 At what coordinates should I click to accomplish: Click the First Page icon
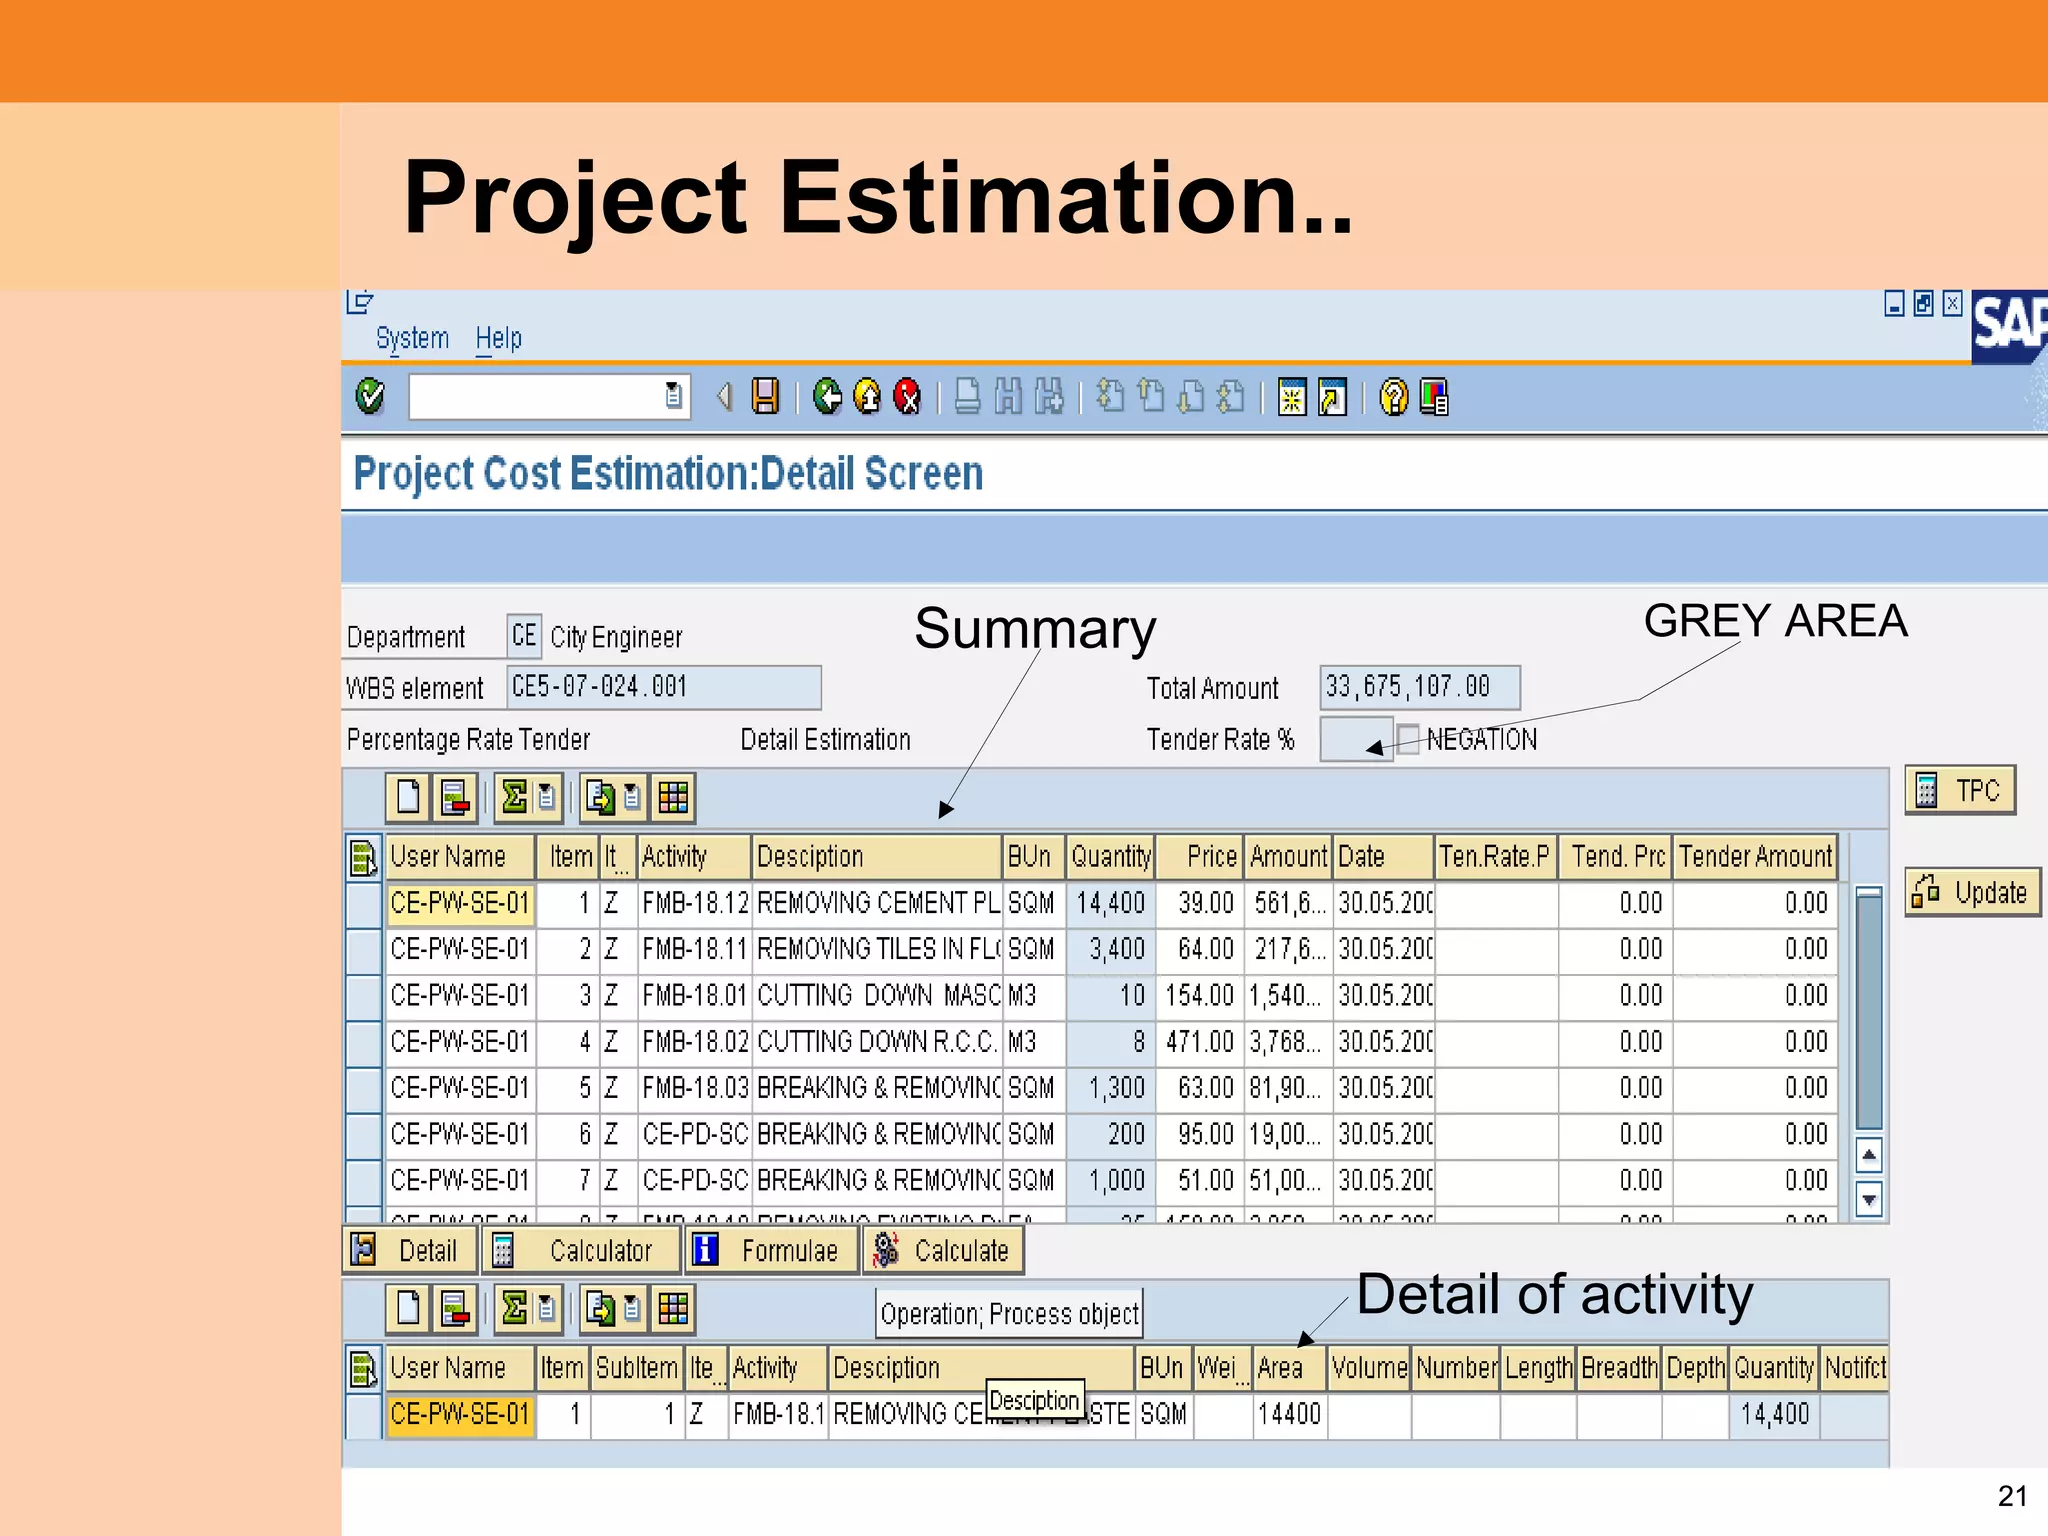click(x=1110, y=397)
